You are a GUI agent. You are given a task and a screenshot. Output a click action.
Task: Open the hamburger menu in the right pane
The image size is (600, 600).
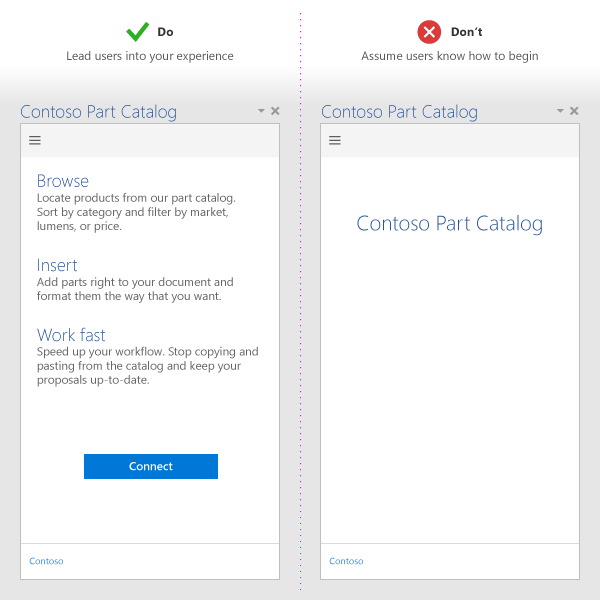pyautogui.click(x=335, y=141)
